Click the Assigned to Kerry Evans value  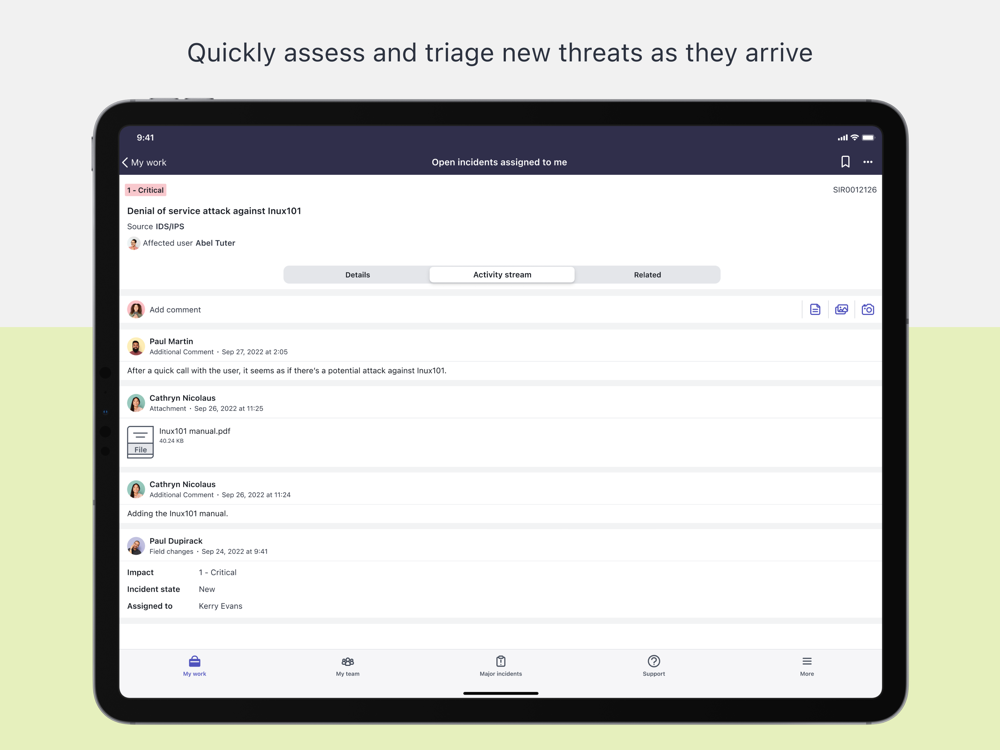(220, 606)
